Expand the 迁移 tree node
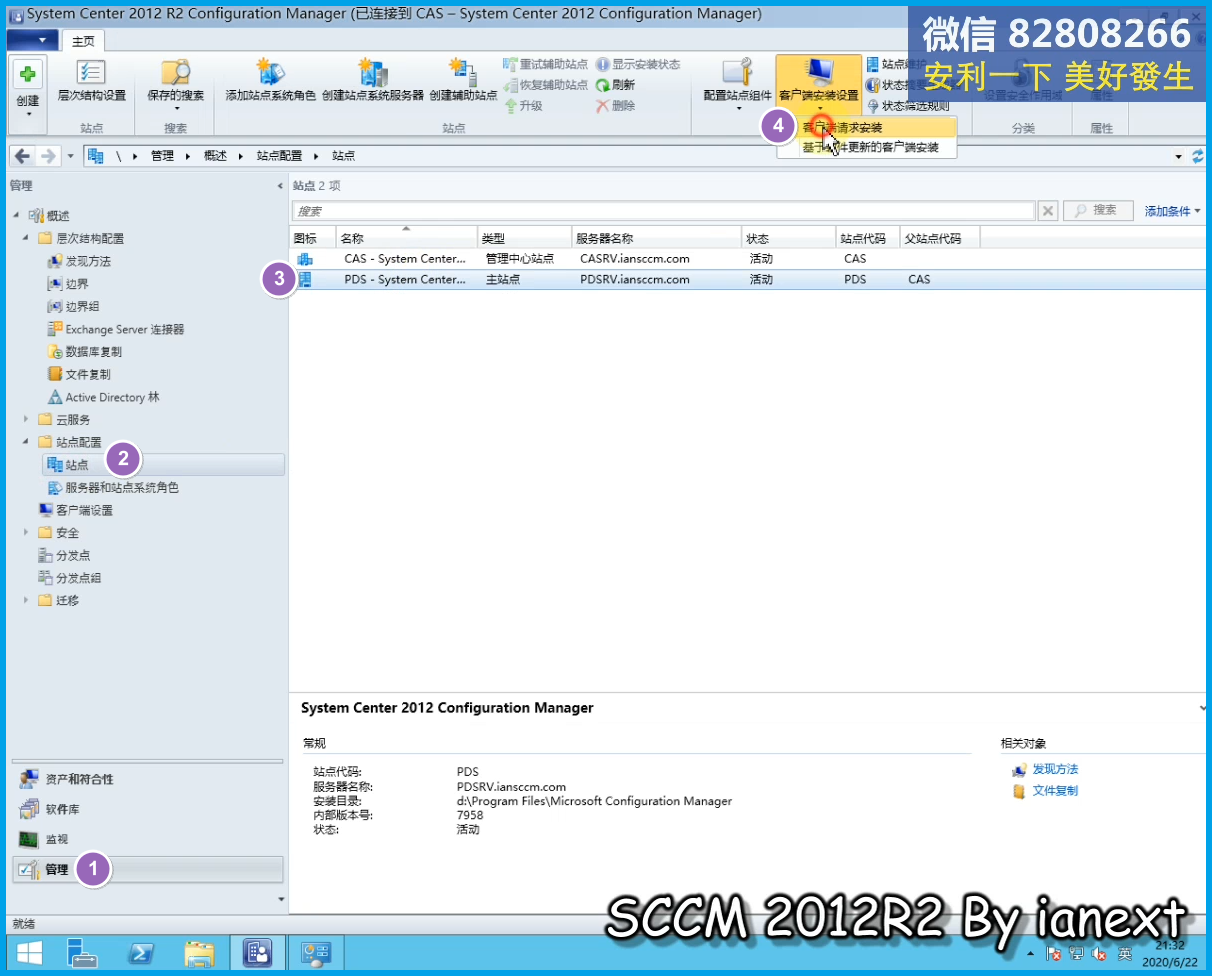Screen dimensions: 1212x976 26,600
